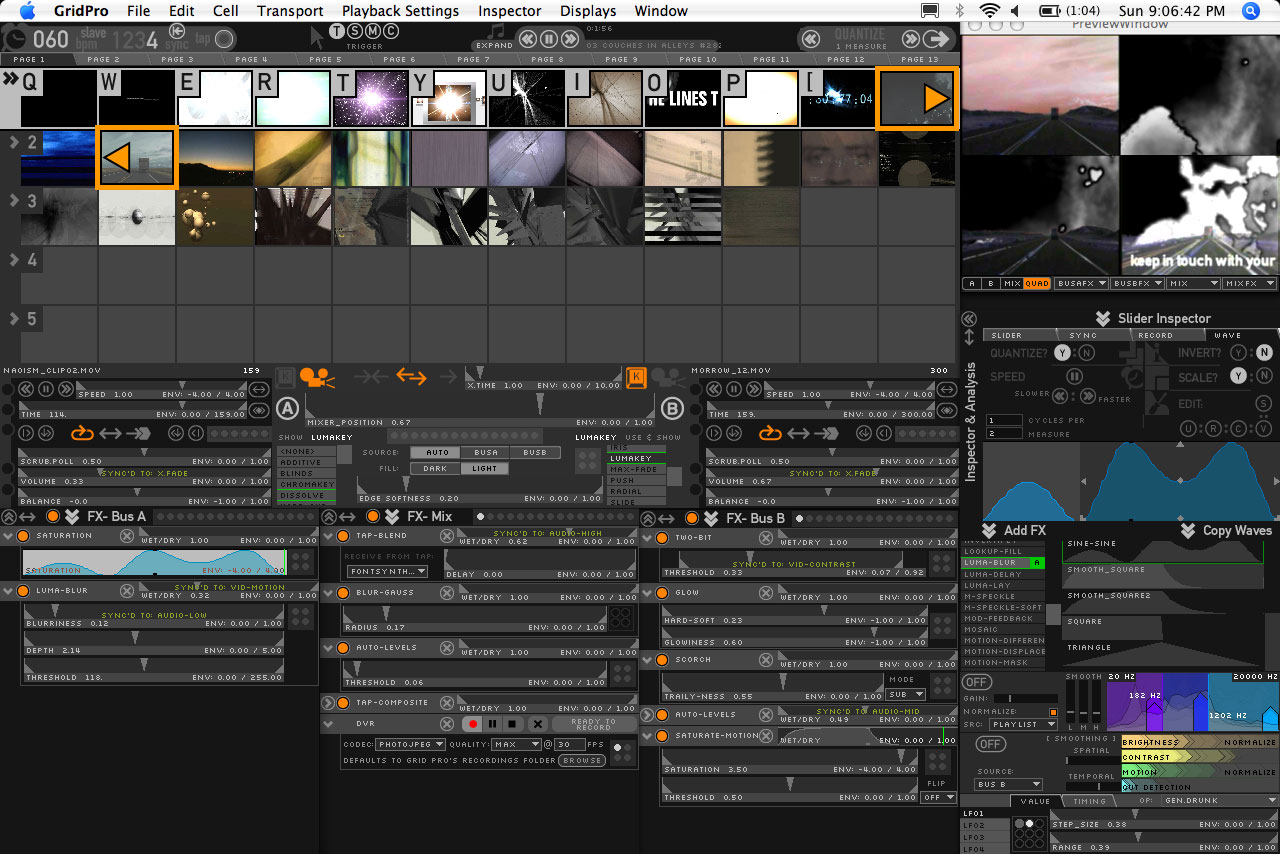Screen dimensions: 1280x854
Task: Open the OP GEN.DRUNK dropdown
Action: (x=1219, y=801)
